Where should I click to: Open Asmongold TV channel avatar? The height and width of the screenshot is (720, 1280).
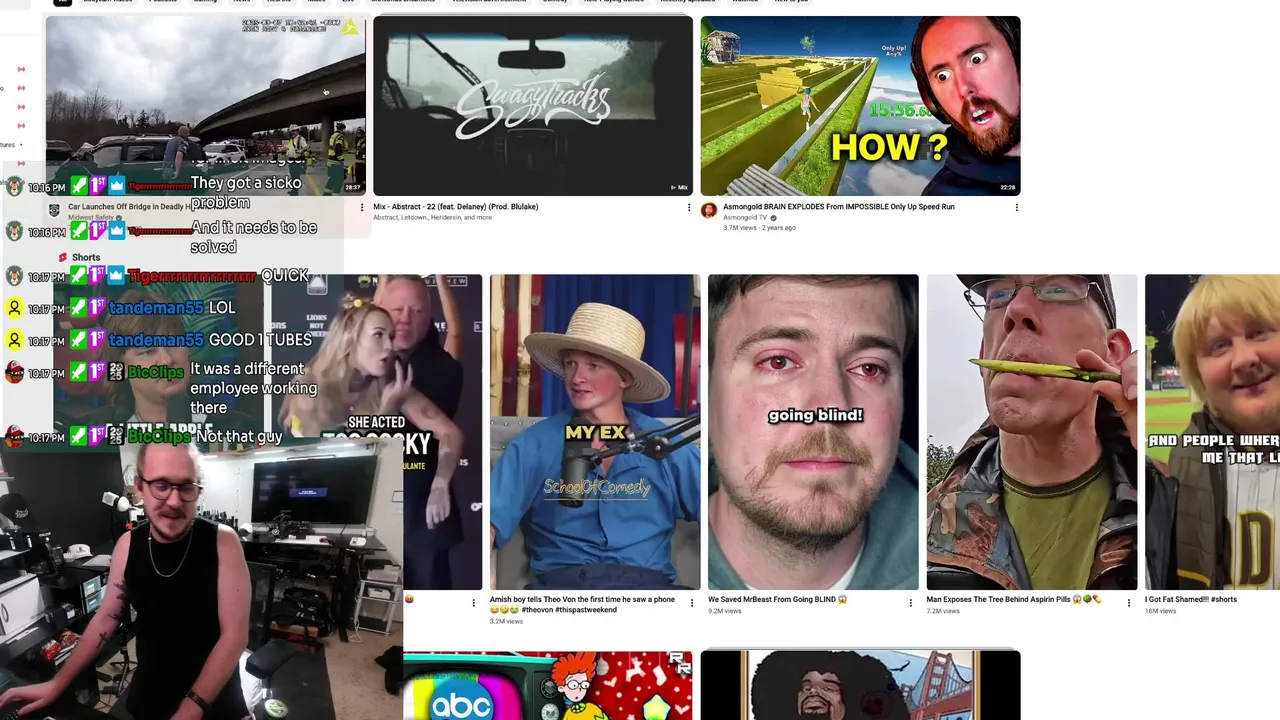point(709,210)
